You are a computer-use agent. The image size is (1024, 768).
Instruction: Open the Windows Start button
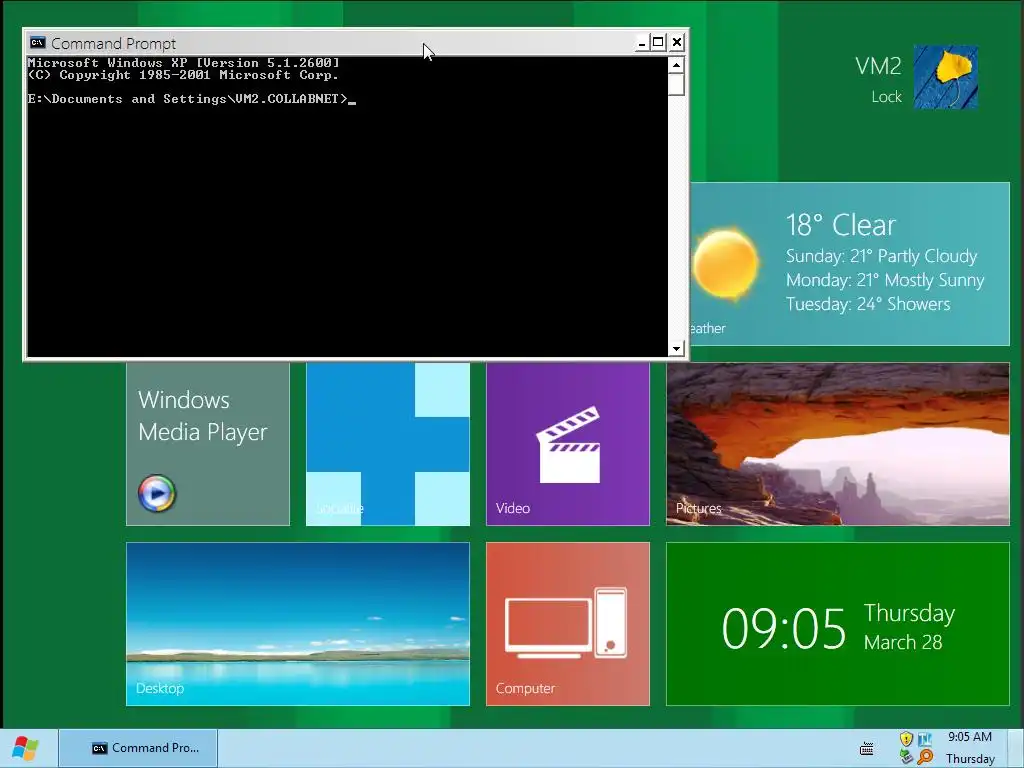click(x=25, y=748)
